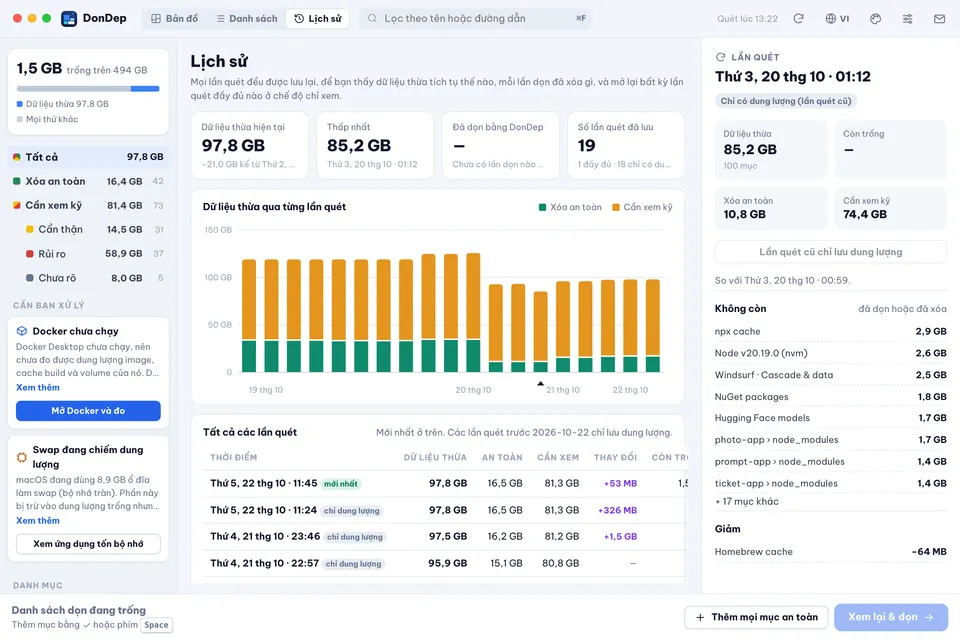Screen dimensions: 960x640
Task: Click the storage usage bar in sidebar
Action: 88,89
